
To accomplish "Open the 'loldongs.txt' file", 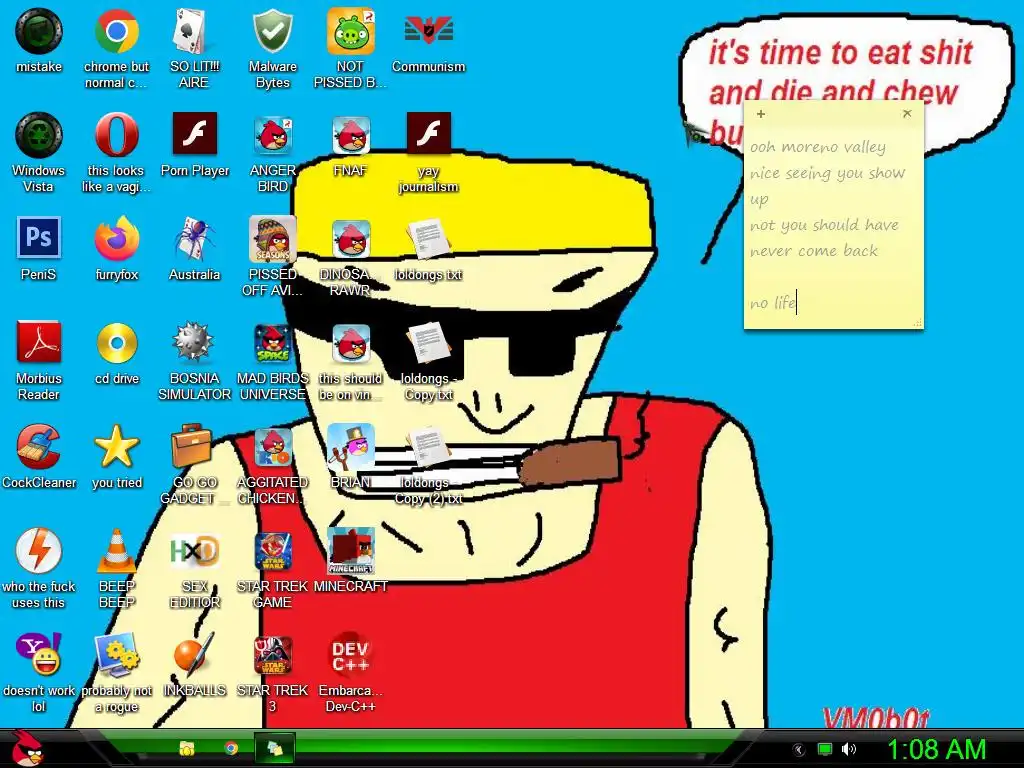I will point(428,238).
